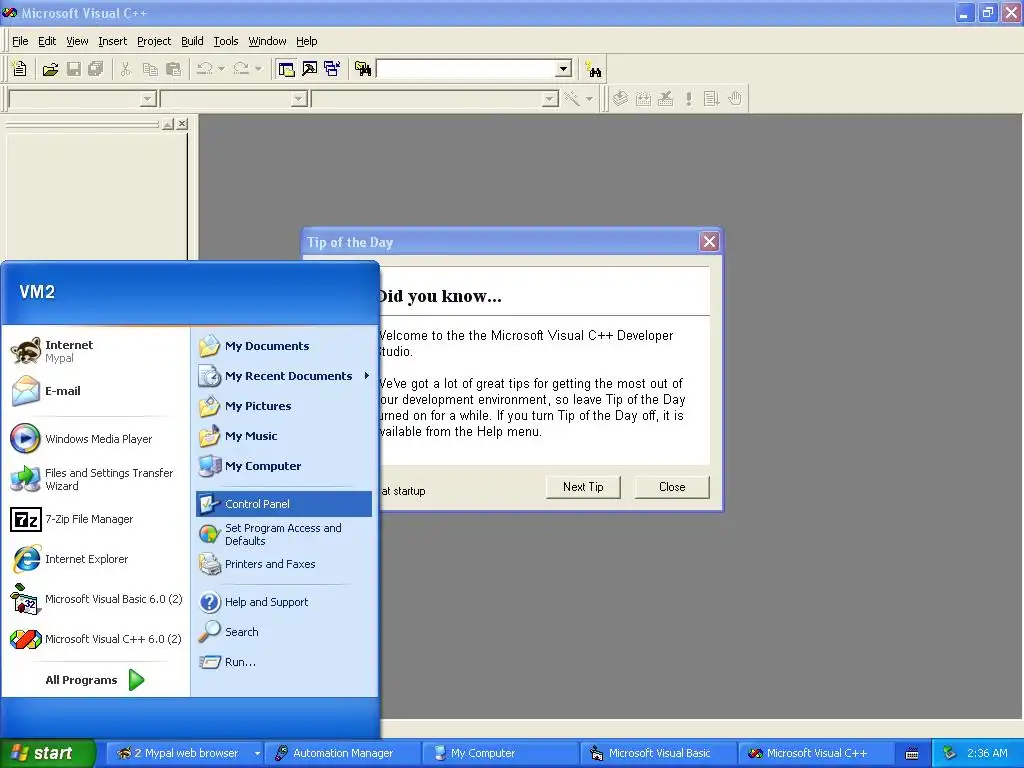This screenshot has height=768, width=1024.
Task: Switch to Automation Manager taskbar button
Action: [342, 753]
